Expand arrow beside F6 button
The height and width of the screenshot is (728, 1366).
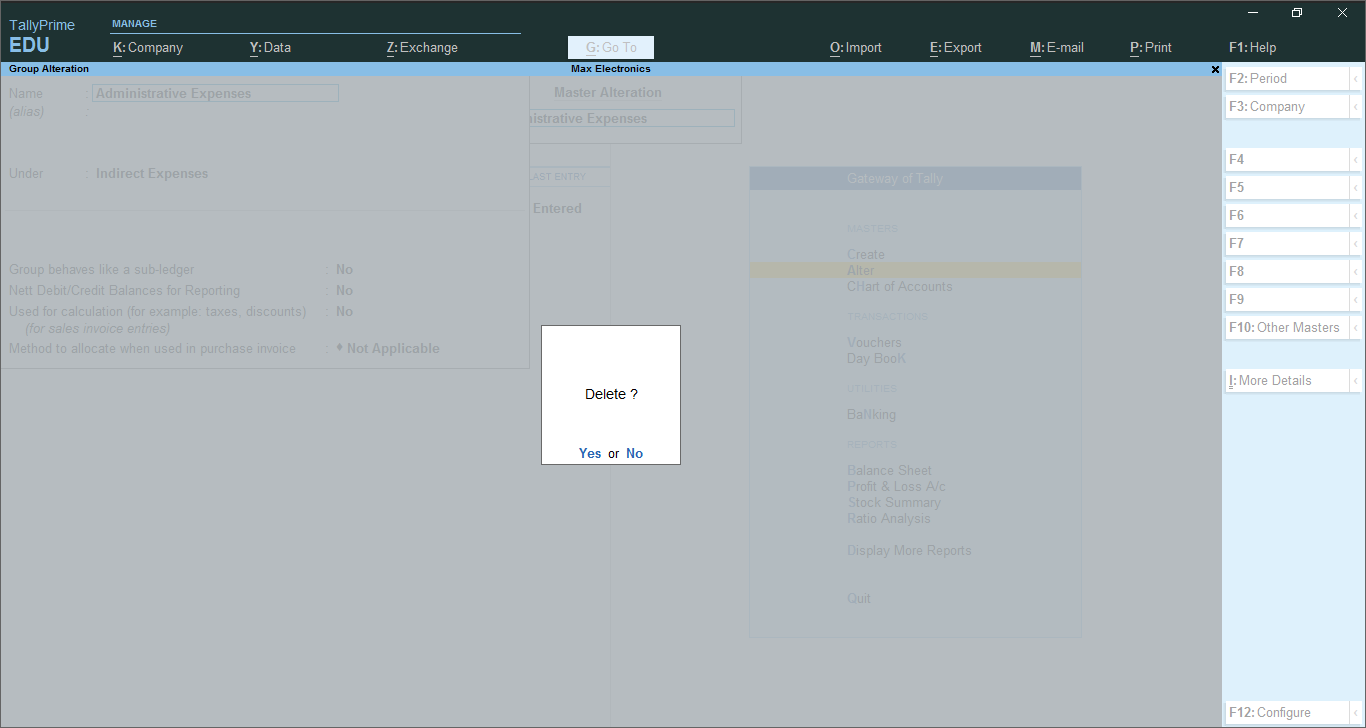click(x=1355, y=215)
